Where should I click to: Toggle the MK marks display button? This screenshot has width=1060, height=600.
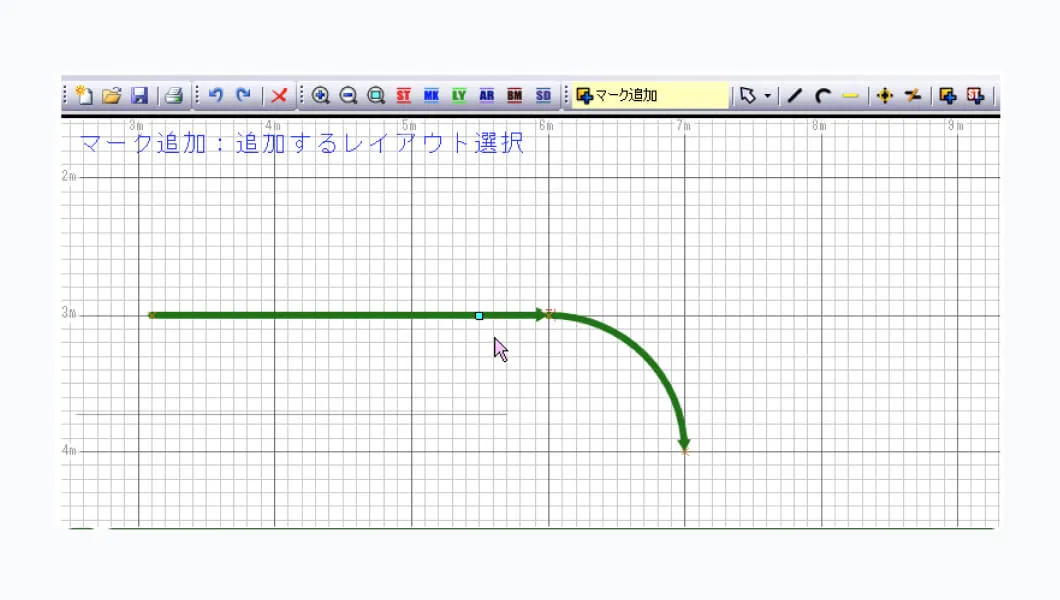[x=431, y=96]
